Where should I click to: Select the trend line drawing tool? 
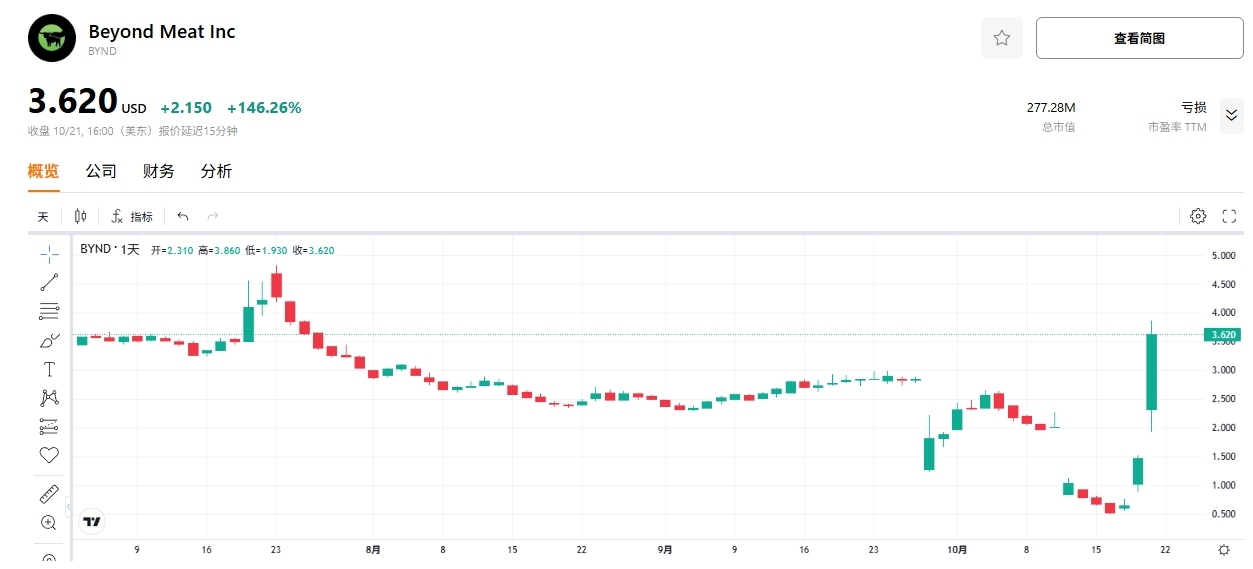coord(49,282)
